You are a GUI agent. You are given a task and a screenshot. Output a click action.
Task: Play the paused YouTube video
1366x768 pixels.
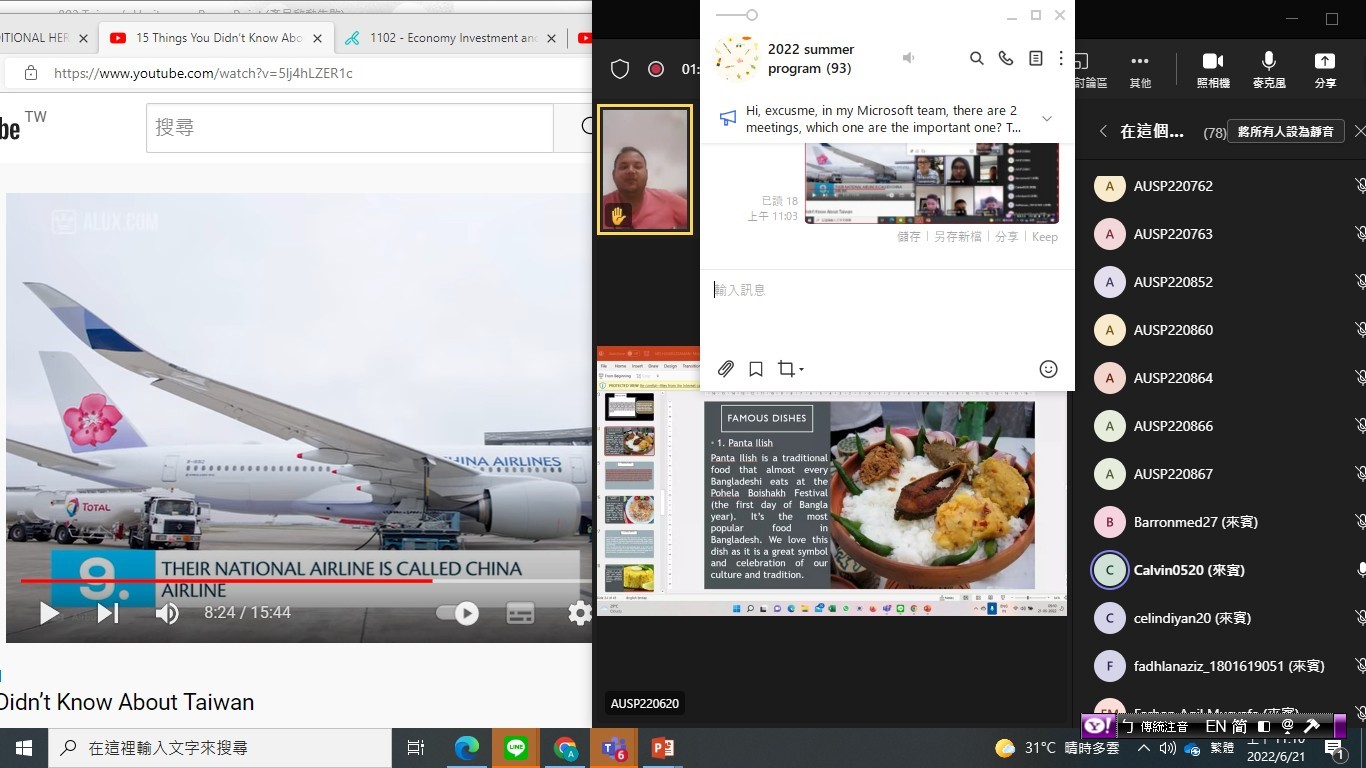click(x=49, y=613)
